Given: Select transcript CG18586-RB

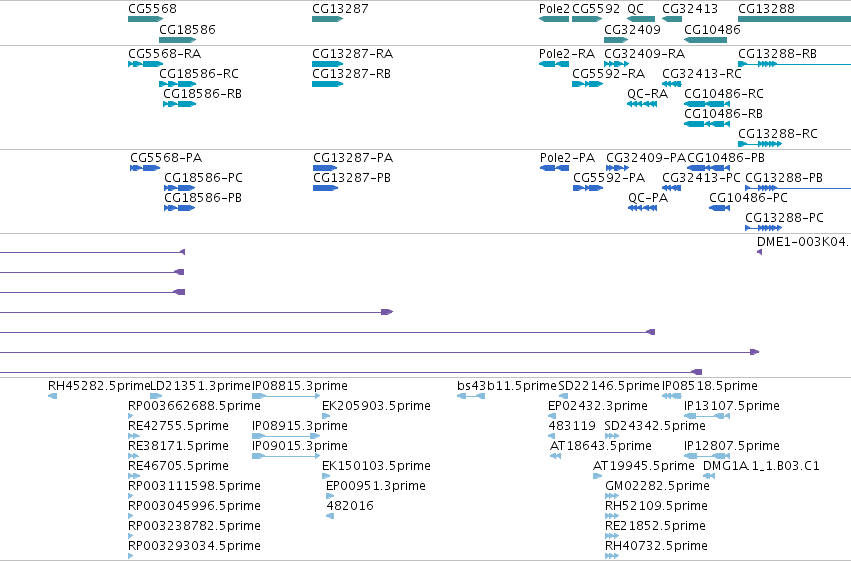Looking at the screenshot, I should point(202,94).
